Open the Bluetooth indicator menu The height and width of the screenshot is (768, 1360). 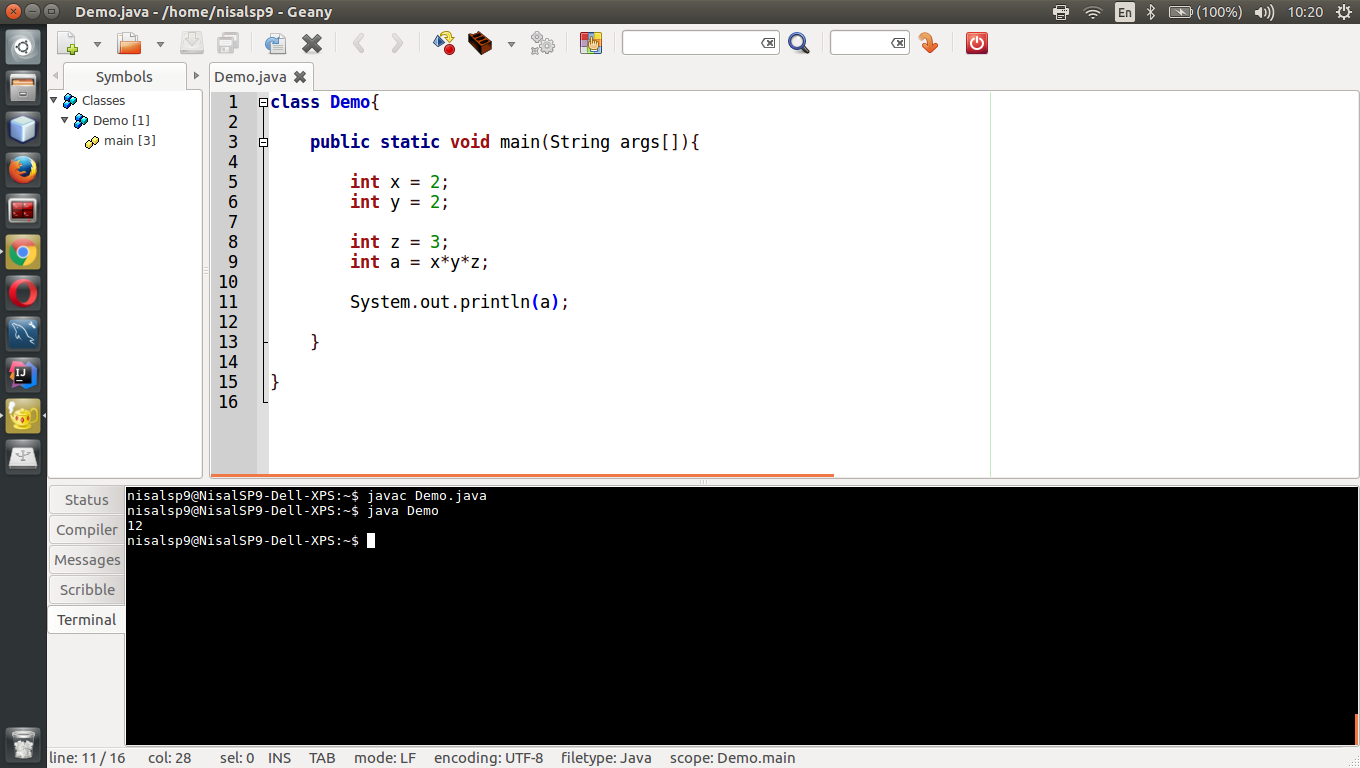(x=1151, y=12)
